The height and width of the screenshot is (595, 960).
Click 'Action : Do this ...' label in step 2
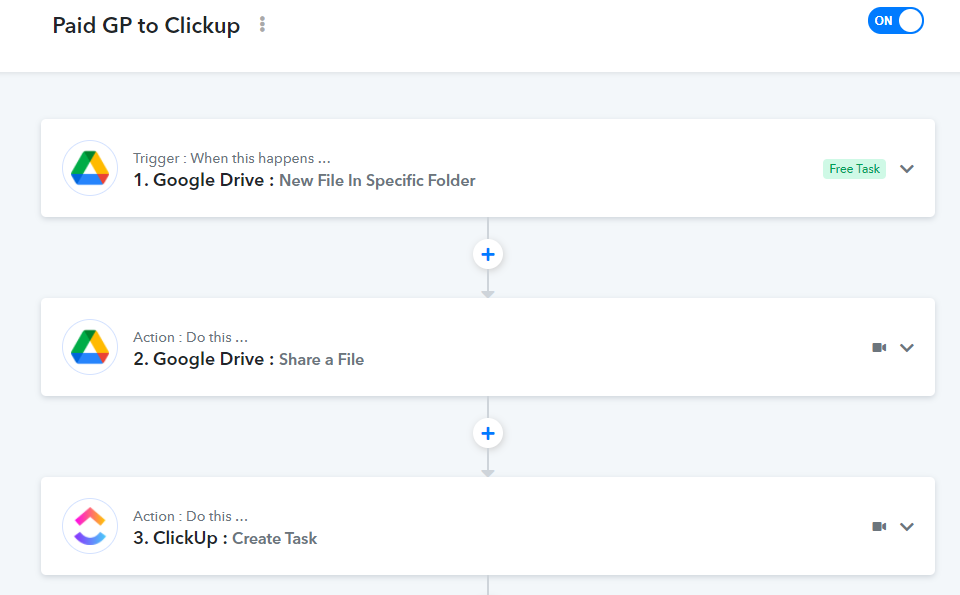[190, 337]
